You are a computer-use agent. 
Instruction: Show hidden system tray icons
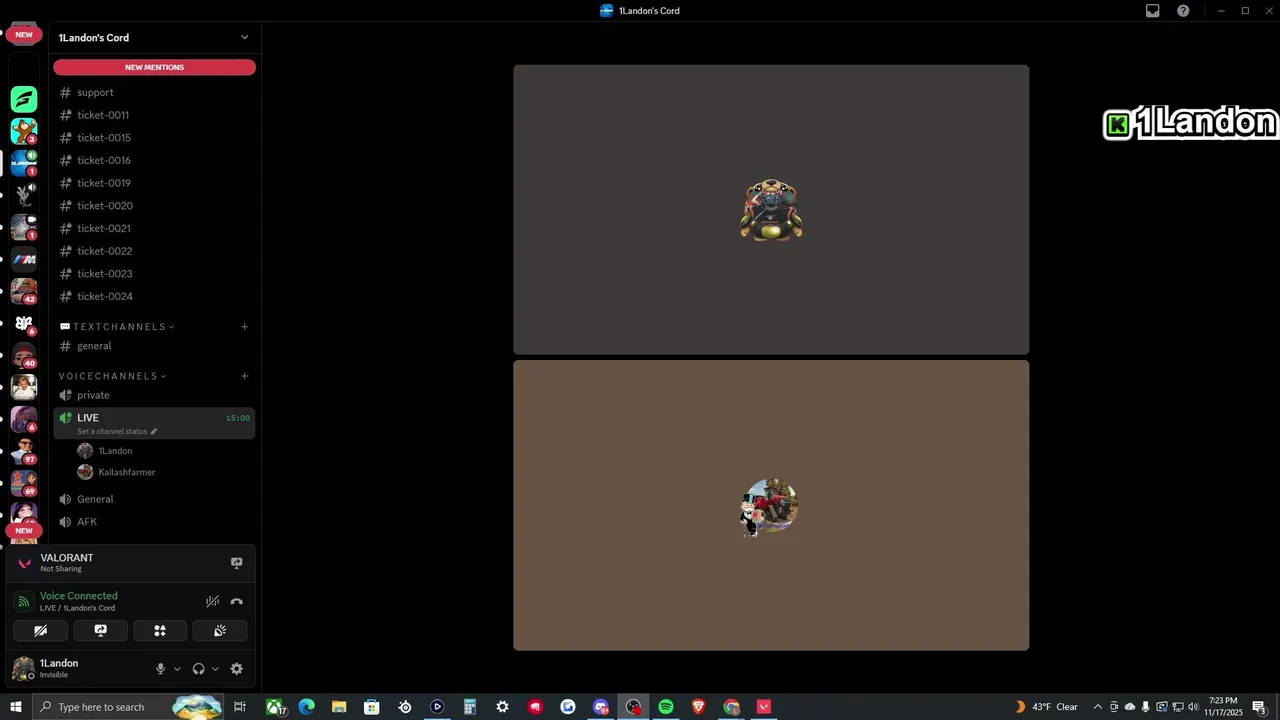1098,707
